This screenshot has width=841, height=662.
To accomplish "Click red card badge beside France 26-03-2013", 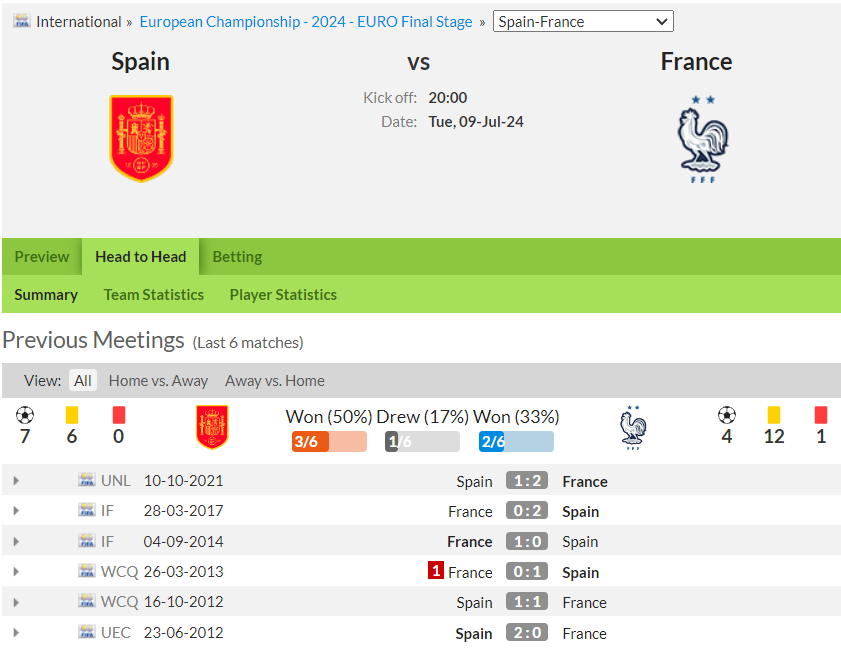I will coord(436,570).
